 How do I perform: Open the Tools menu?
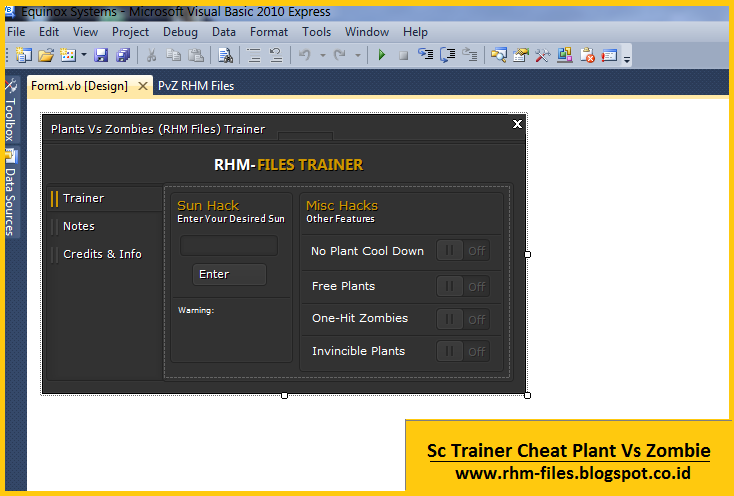coord(316,32)
